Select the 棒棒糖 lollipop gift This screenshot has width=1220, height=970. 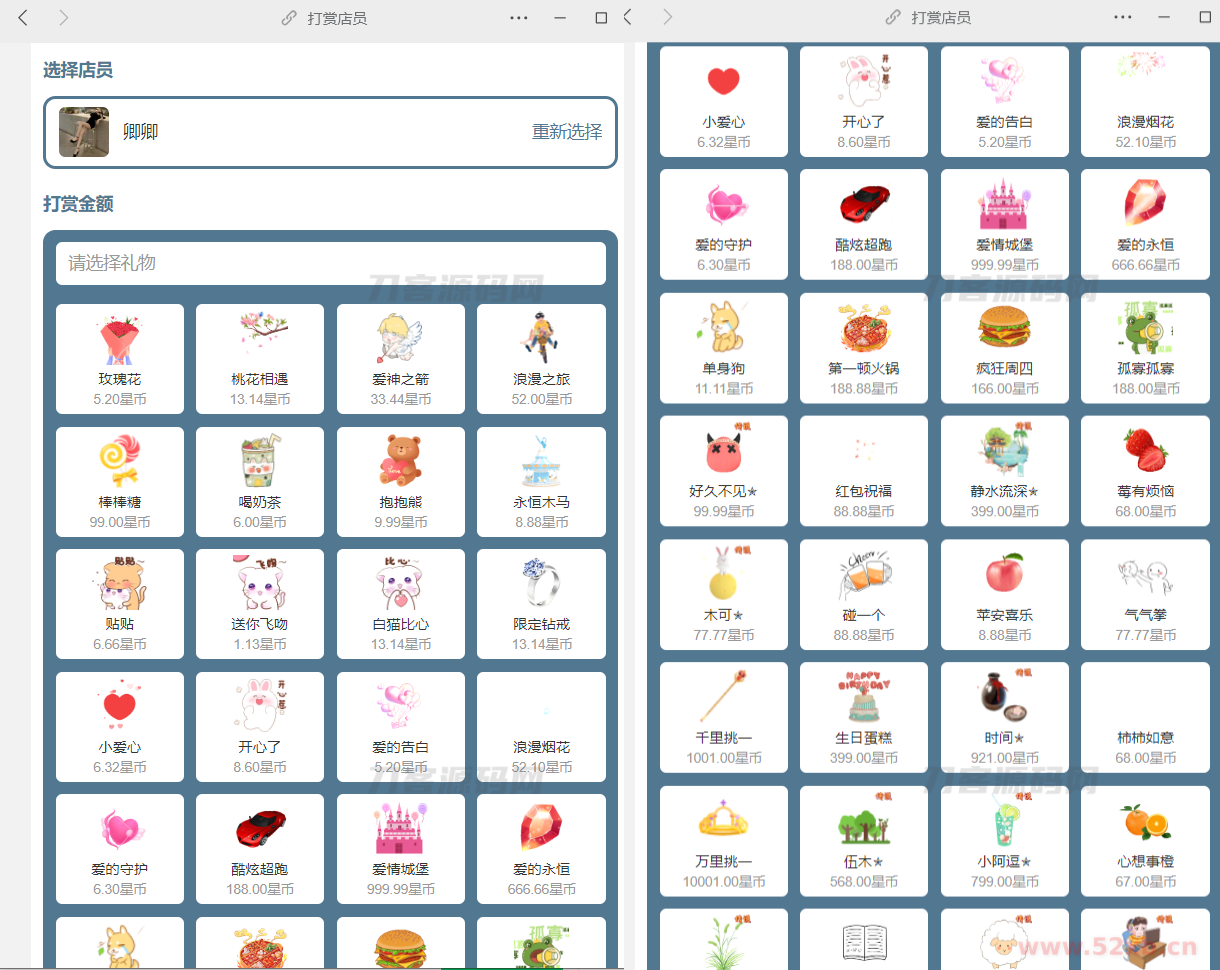coord(119,481)
